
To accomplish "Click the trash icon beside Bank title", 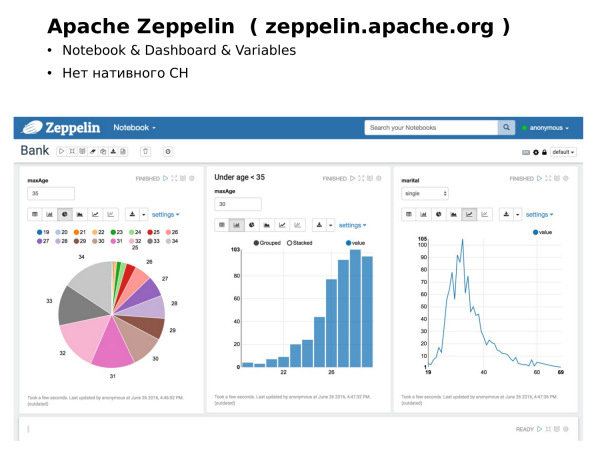I will (x=145, y=151).
